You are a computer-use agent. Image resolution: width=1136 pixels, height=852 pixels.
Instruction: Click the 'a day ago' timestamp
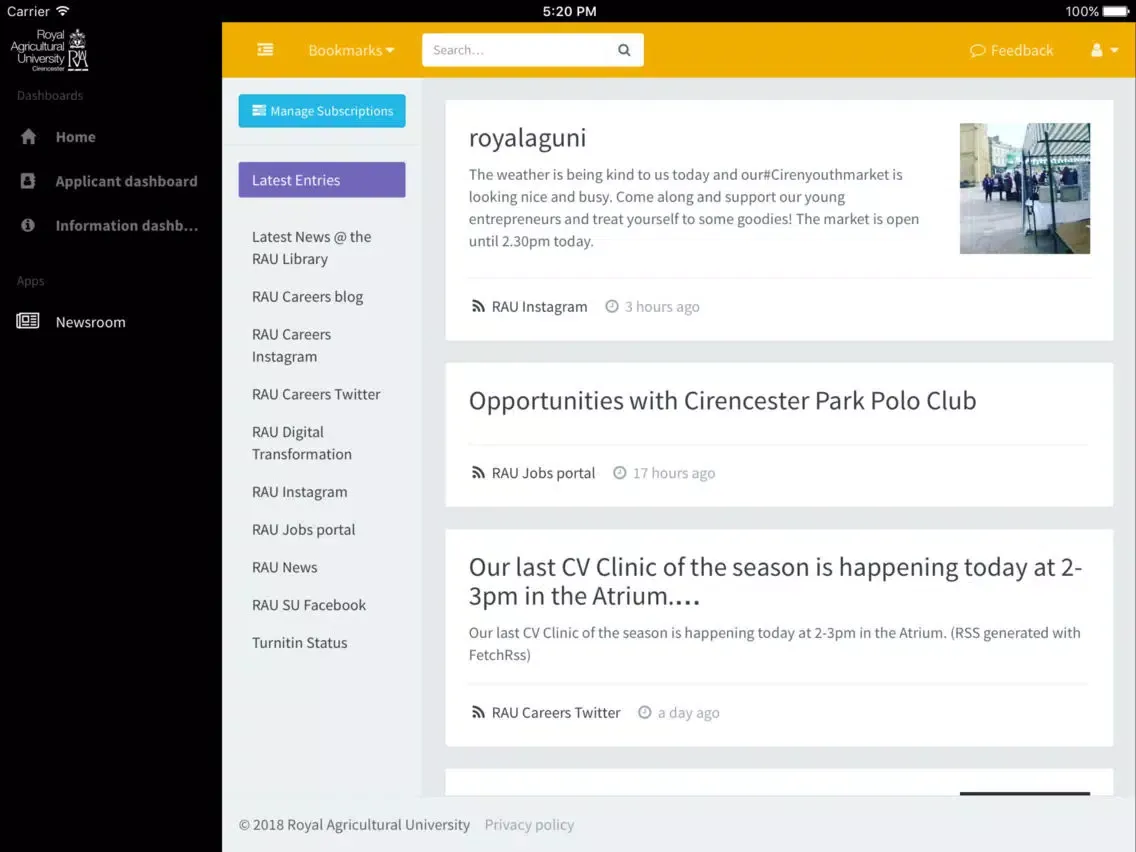(688, 712)
